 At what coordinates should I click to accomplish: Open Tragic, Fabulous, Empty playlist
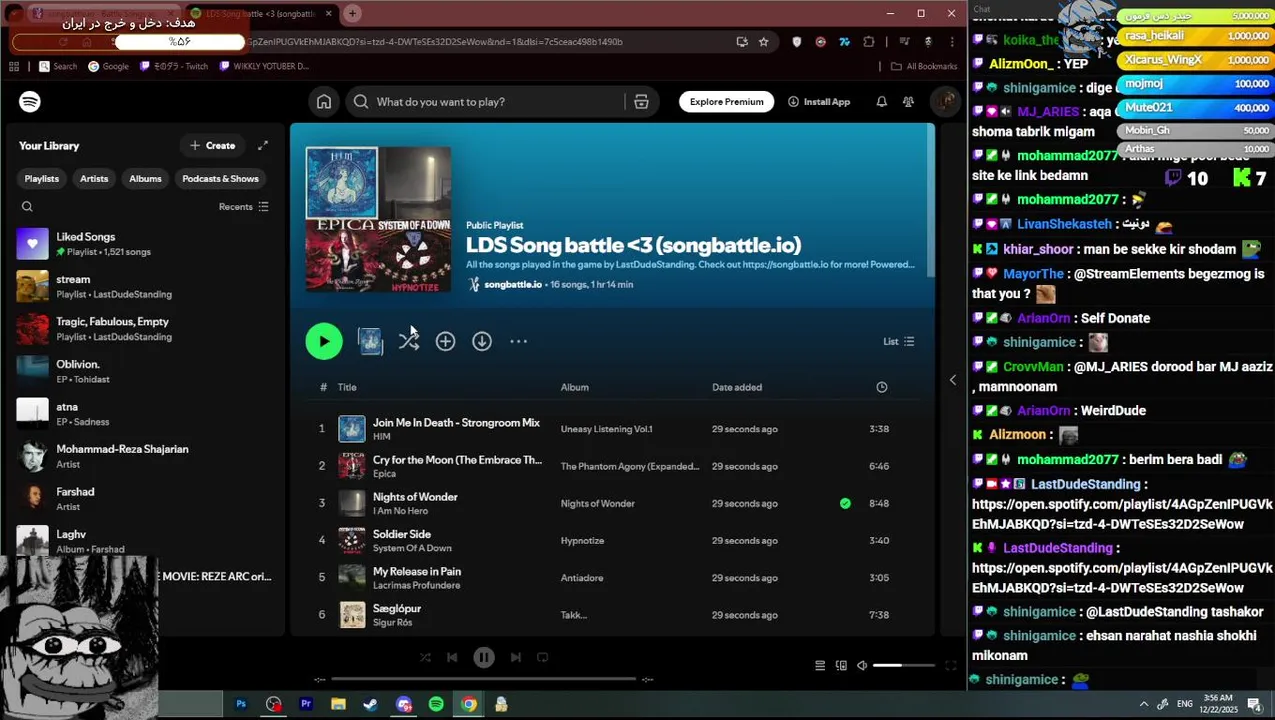[x=145, y=329]
